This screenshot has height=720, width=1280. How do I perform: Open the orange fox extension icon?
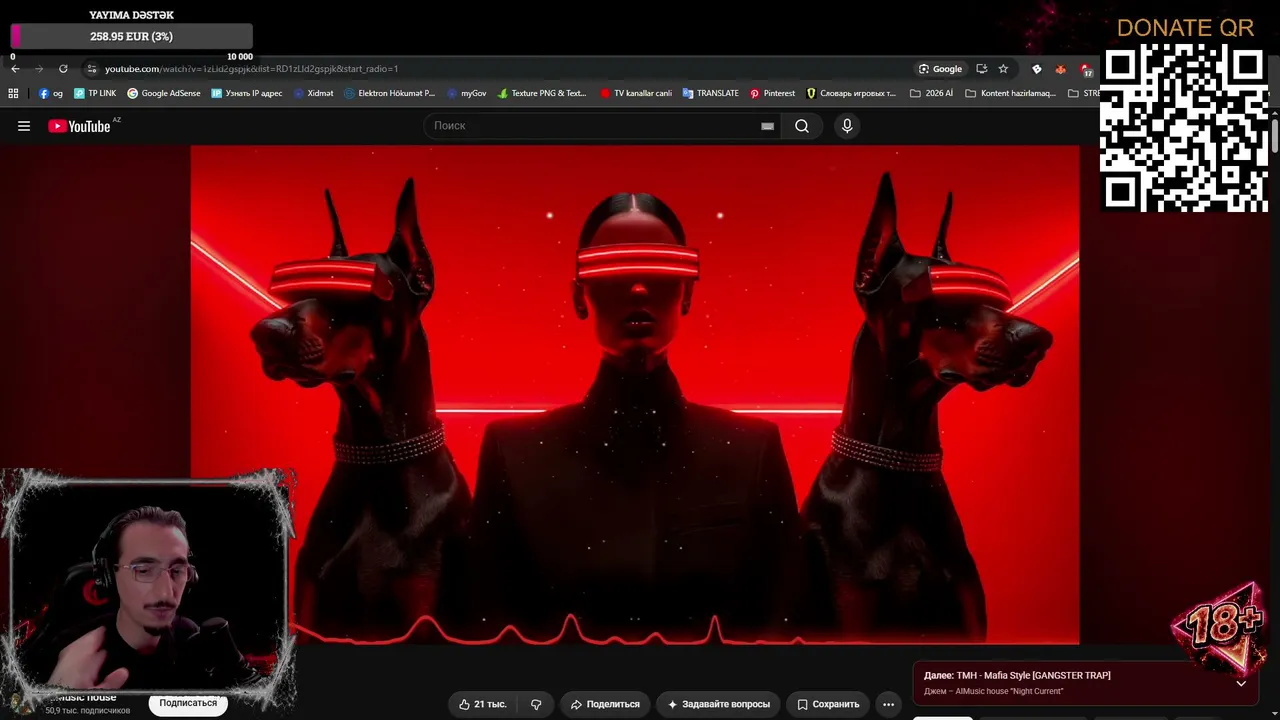pos(1061,69)
